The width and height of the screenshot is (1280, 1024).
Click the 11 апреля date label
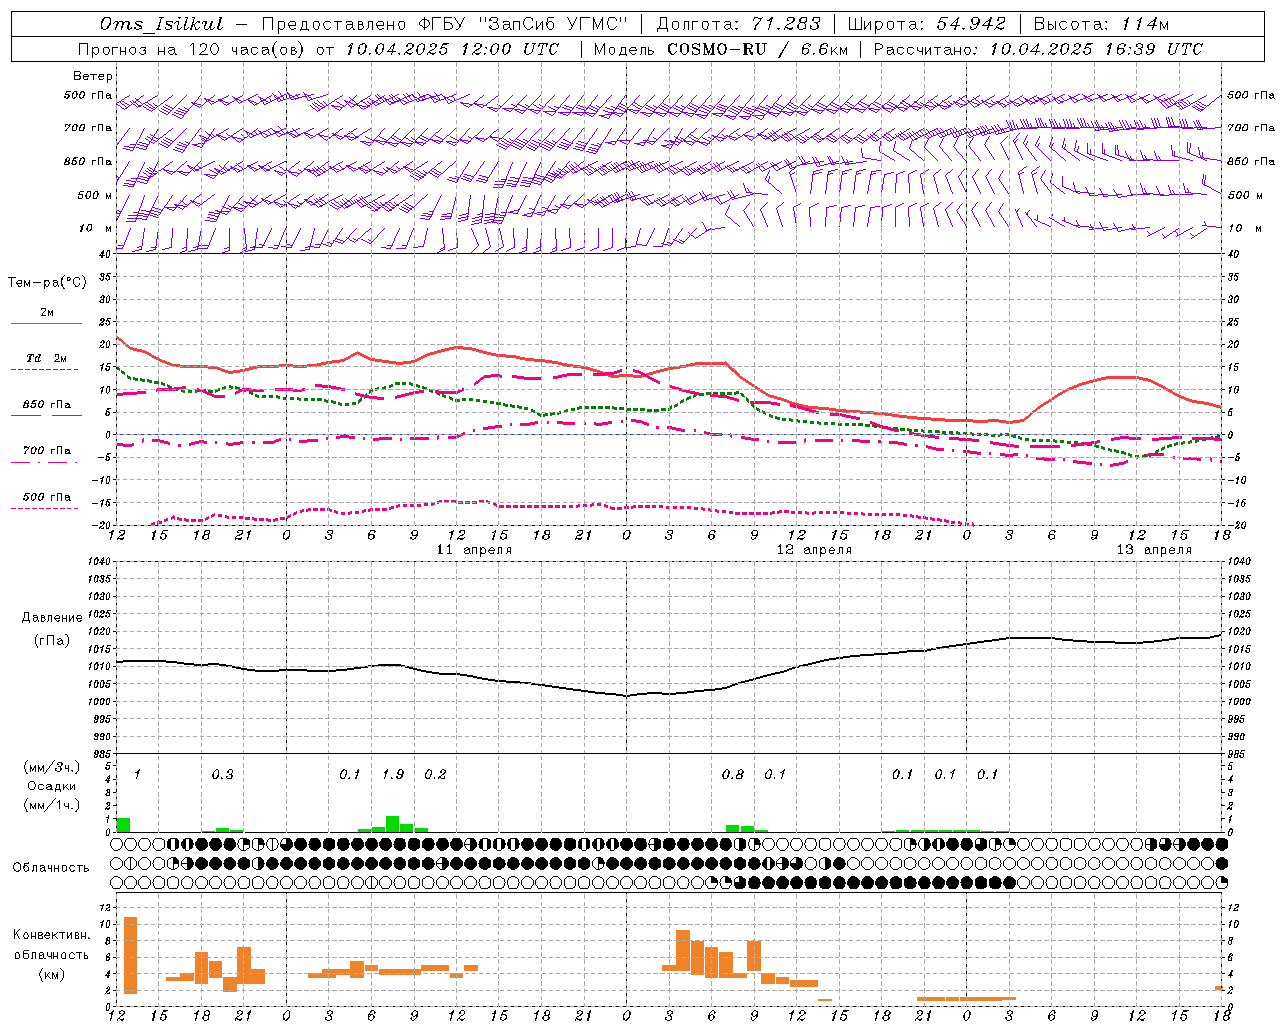coord(474,550)
